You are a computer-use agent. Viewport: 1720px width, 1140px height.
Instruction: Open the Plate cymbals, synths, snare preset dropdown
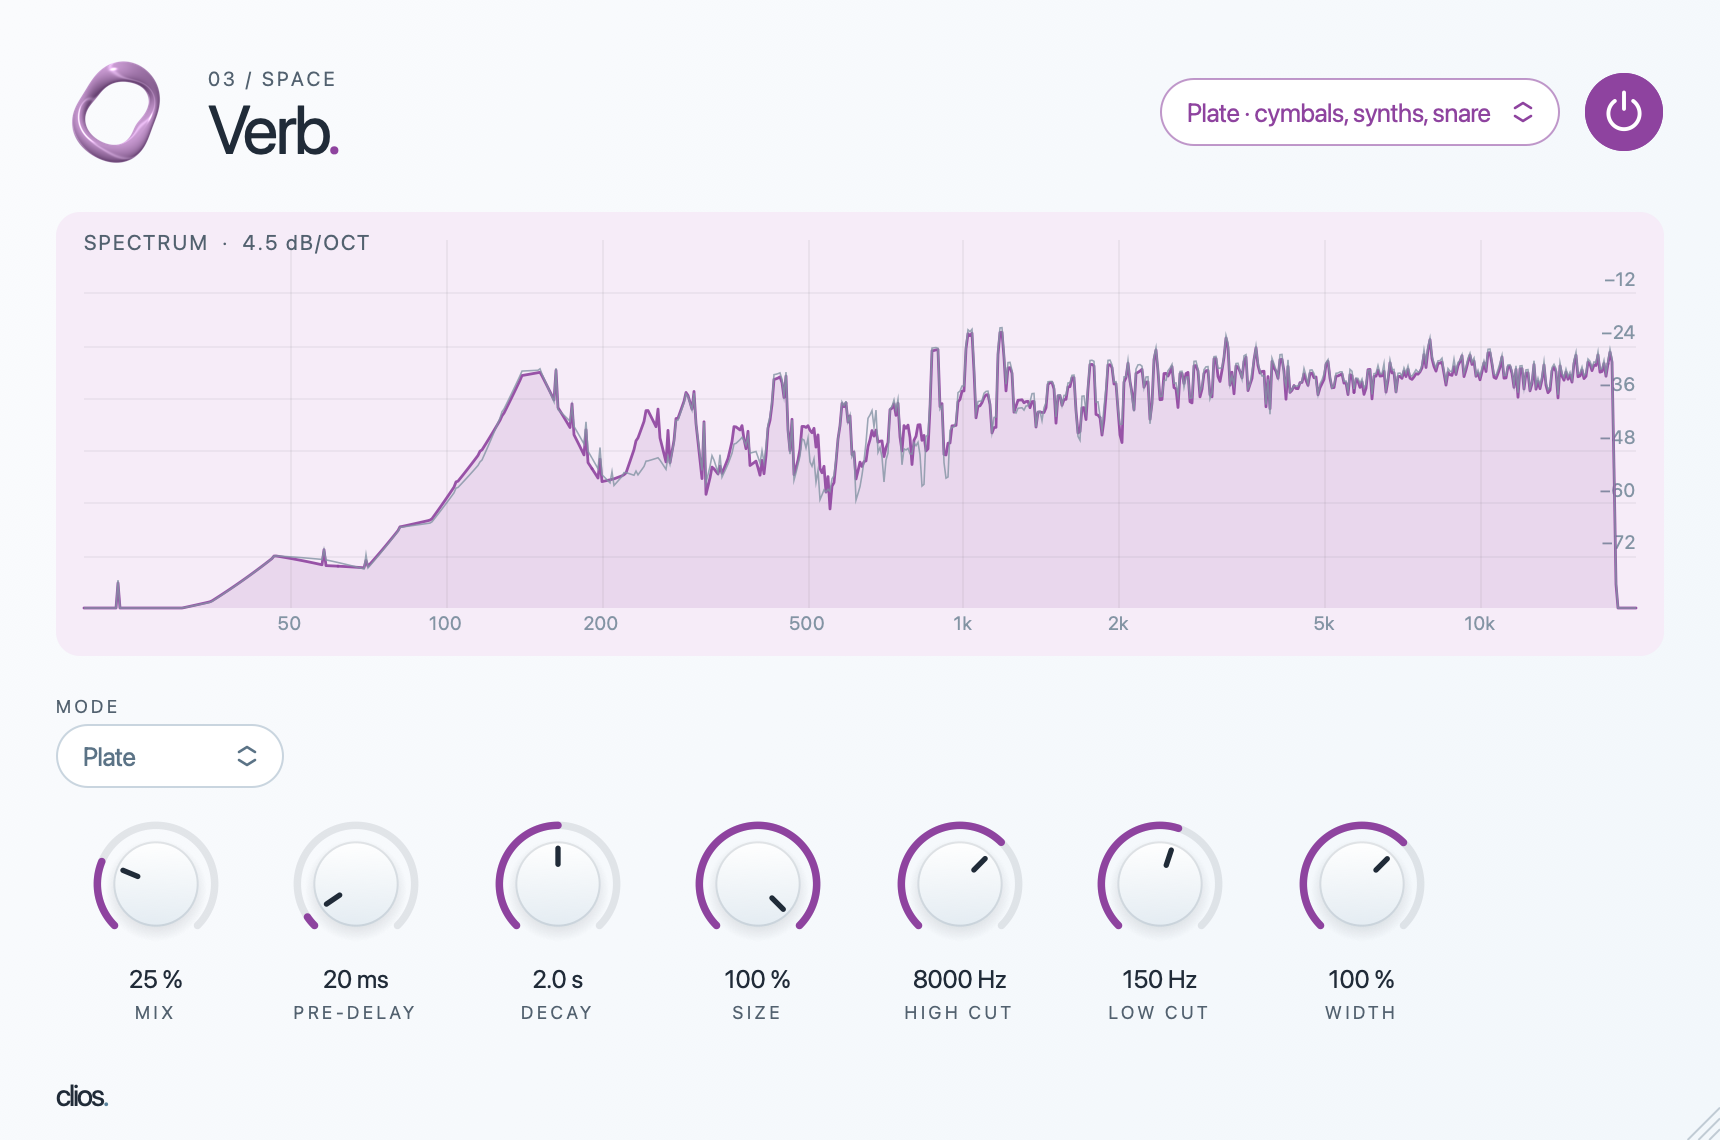point(1359,112)
